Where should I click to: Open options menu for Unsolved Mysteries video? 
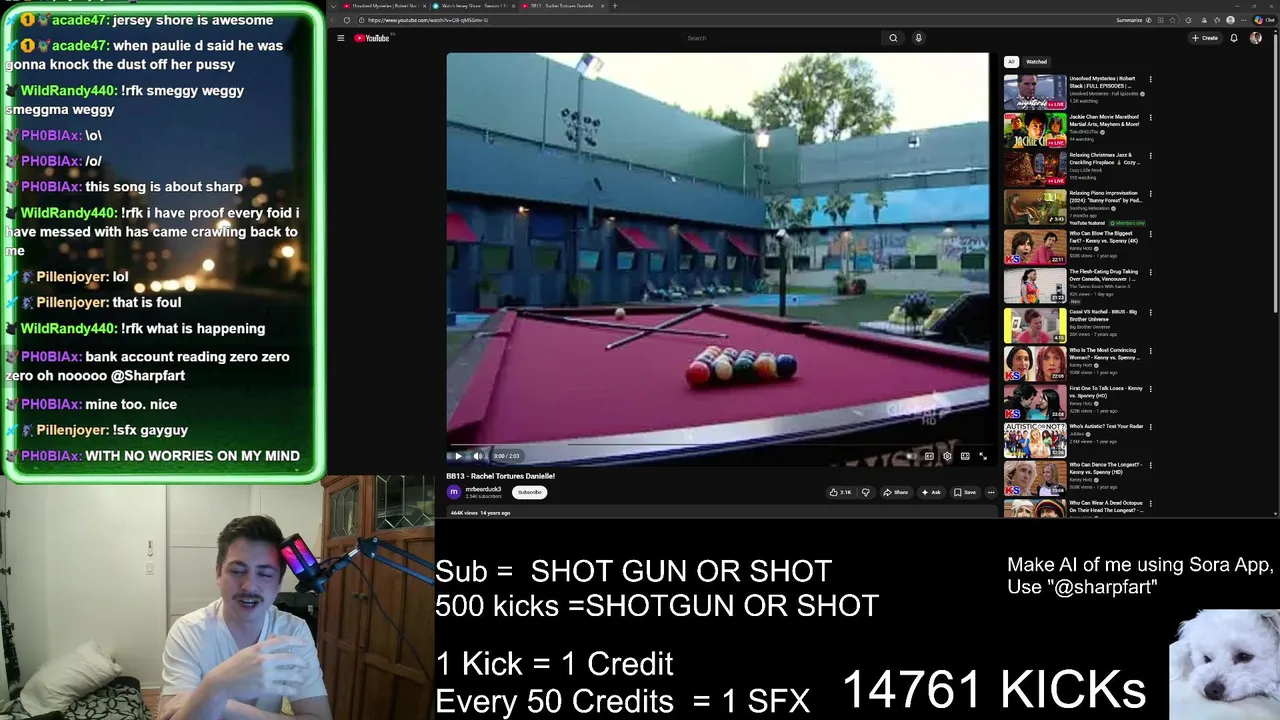[1150, 79]
